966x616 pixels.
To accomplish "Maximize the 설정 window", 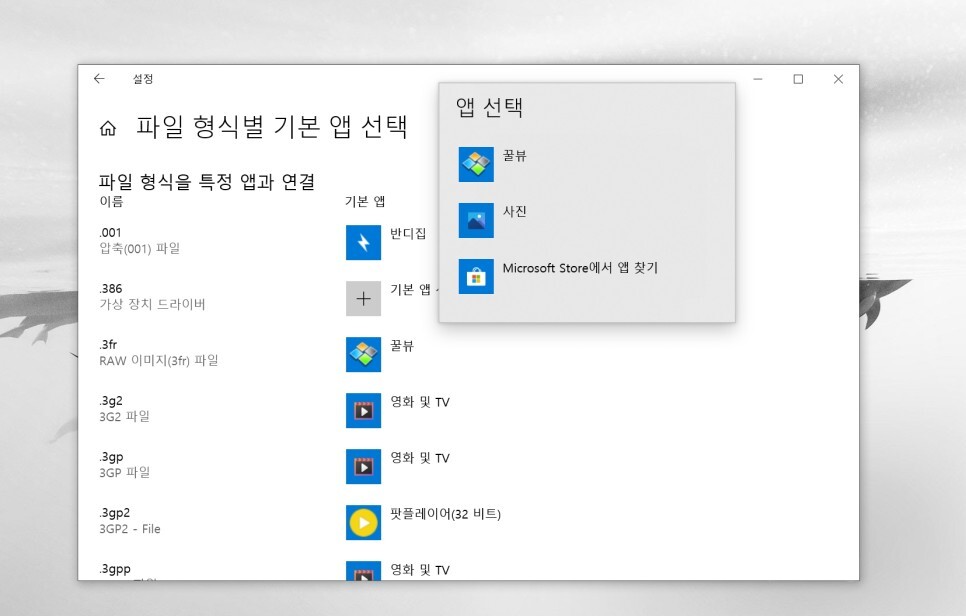I will pyautogui.click(x=798, y=79).
